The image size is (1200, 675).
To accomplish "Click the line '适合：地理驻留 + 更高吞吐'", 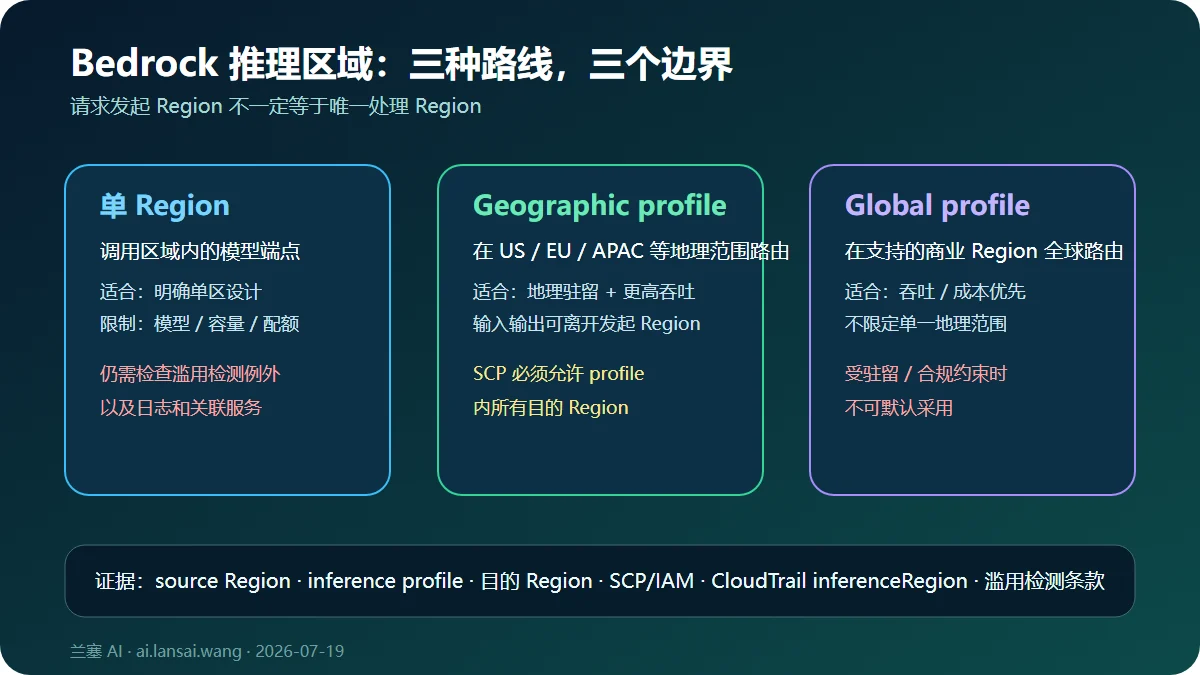I will point(584,292).
